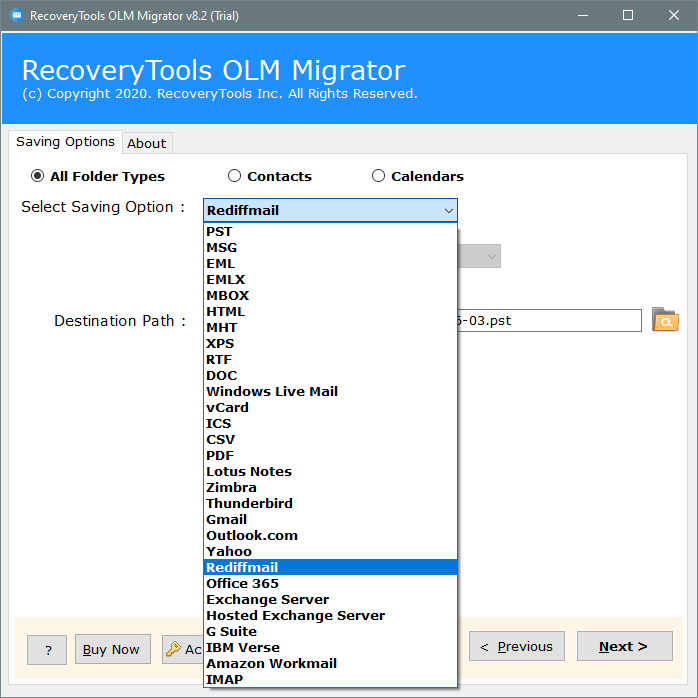Pick MBOX format in the dropdown list
The image size is (698, 698).
(330, 296)
